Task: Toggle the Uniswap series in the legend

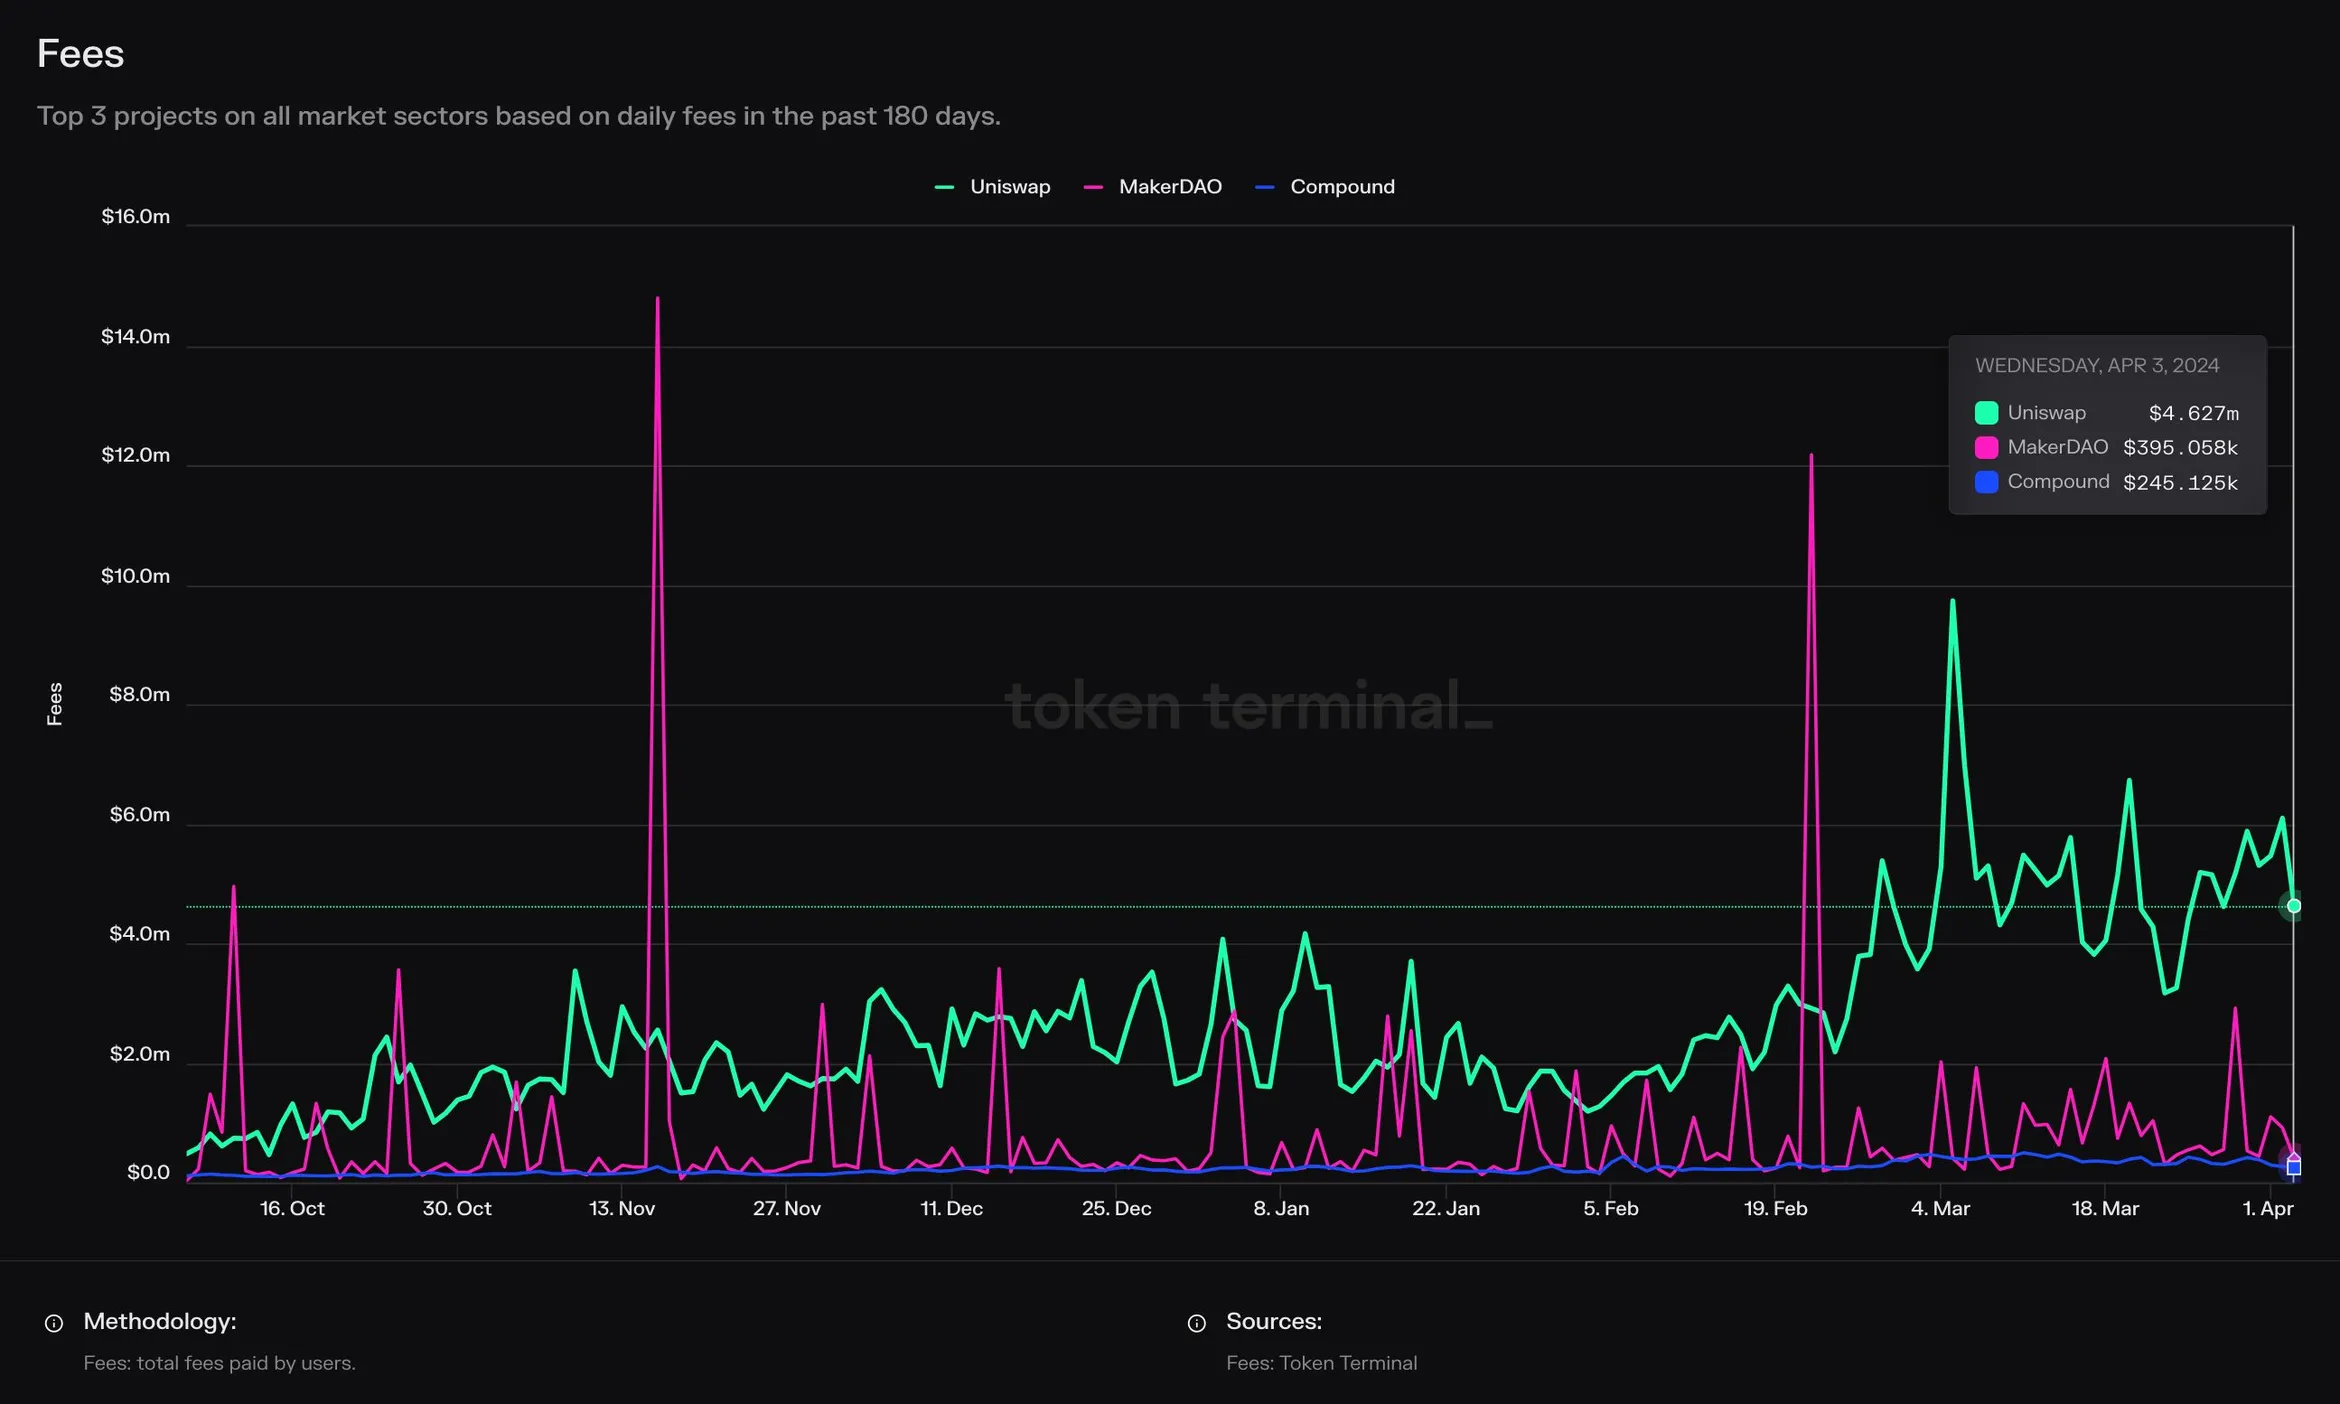Action: click(x=992, y=187)
